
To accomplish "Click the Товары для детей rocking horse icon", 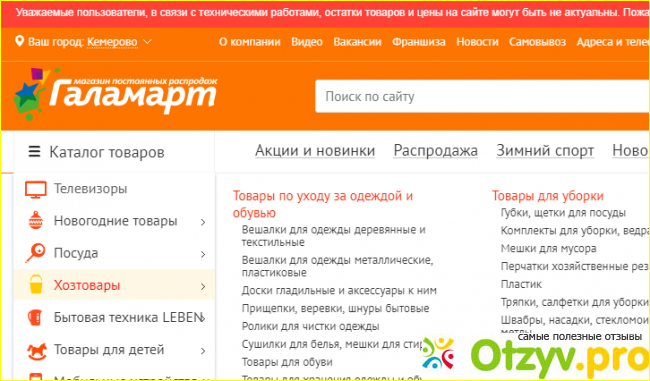I will pyautogui.click(x=36, y=351).
